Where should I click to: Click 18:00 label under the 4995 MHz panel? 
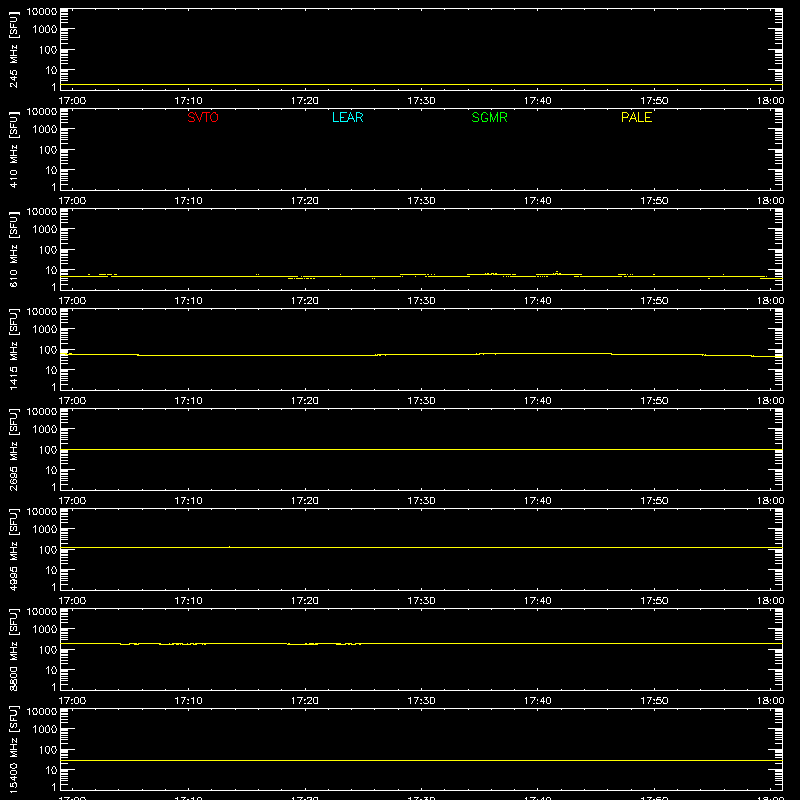[770, 601]
